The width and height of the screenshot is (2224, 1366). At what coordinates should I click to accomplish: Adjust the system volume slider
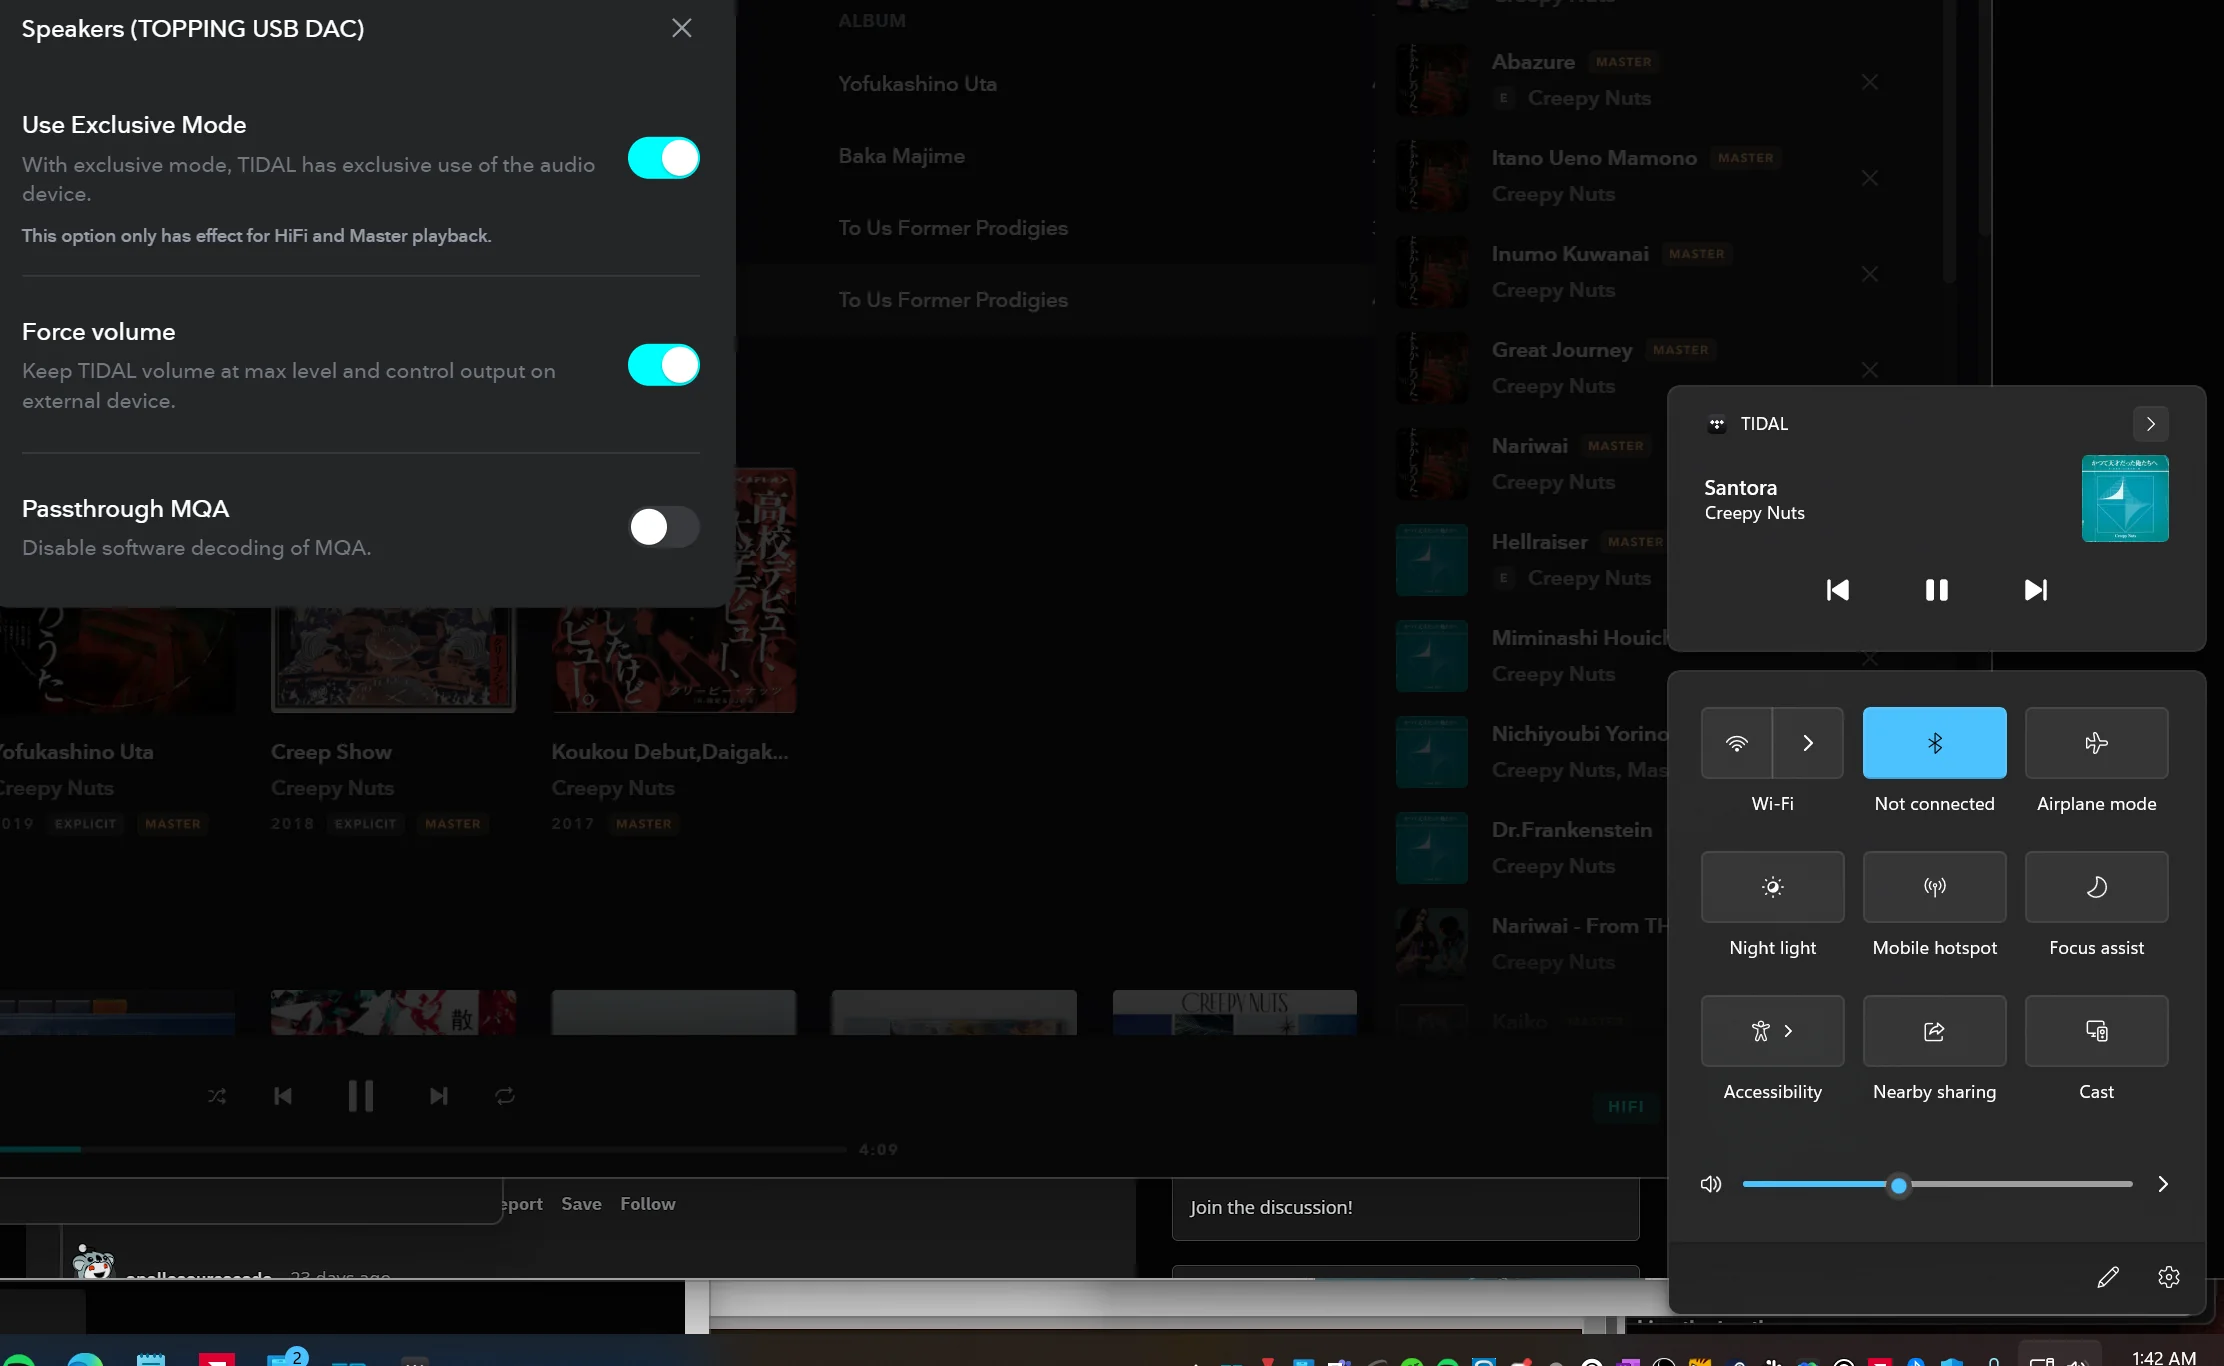tap(1899, 1184)
